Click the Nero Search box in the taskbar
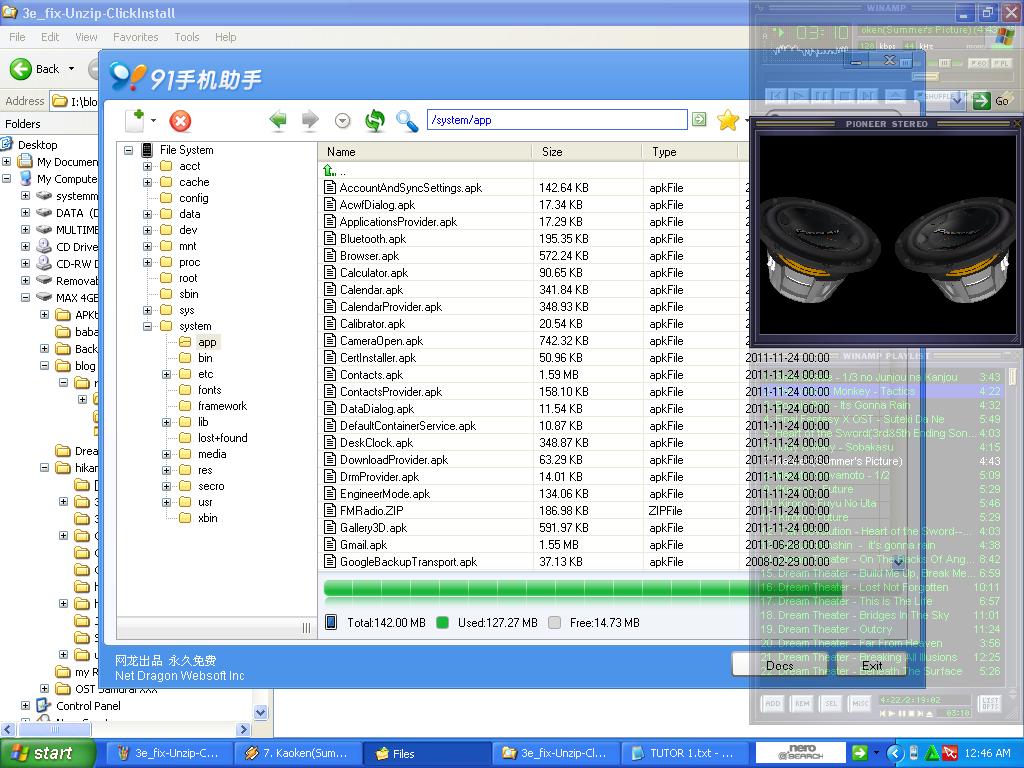1024x768 pixels. pyautogui.click(x=801, y=752)
